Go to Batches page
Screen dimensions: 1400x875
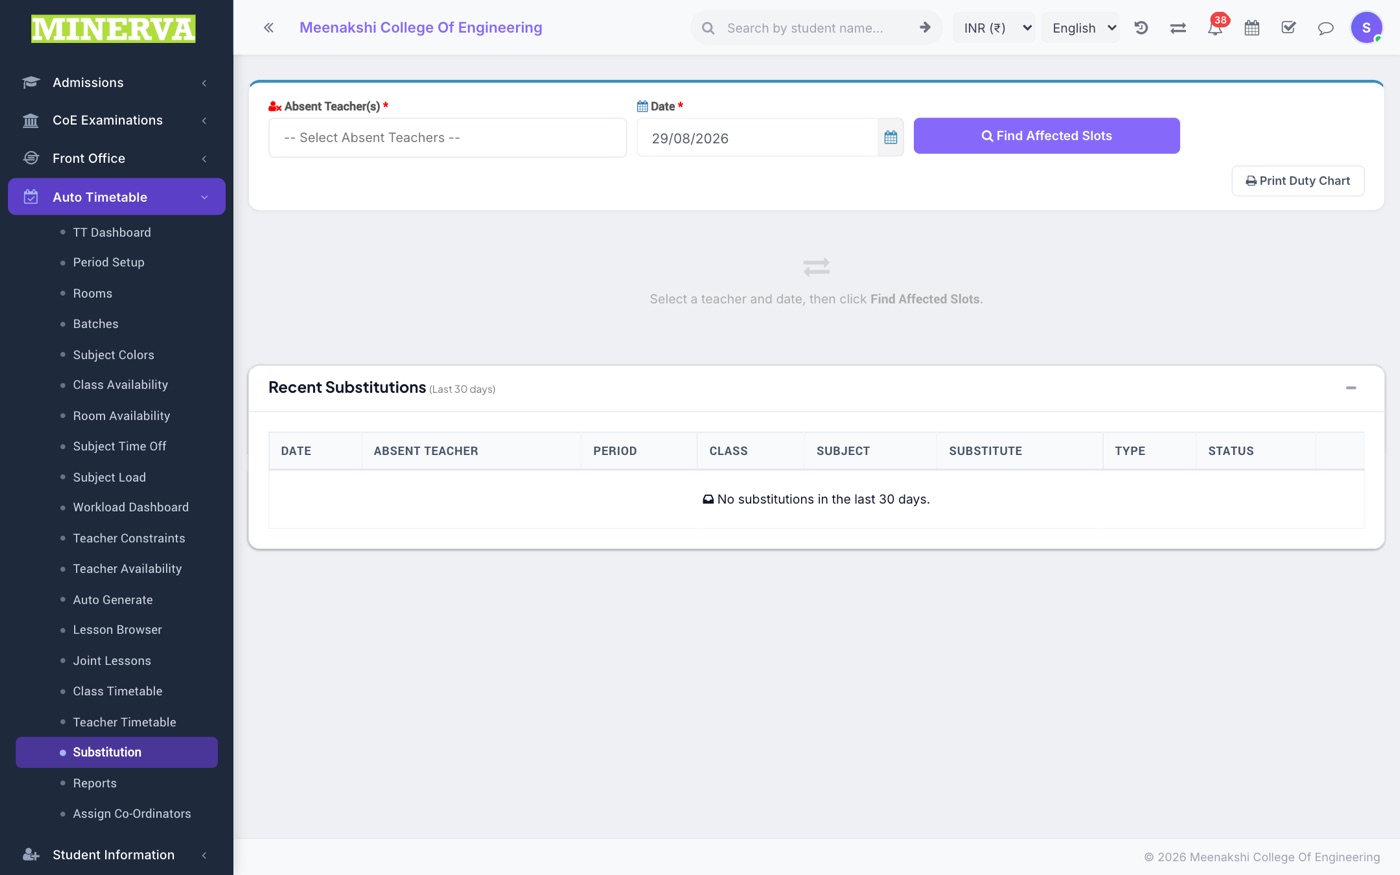click(96, 324)
